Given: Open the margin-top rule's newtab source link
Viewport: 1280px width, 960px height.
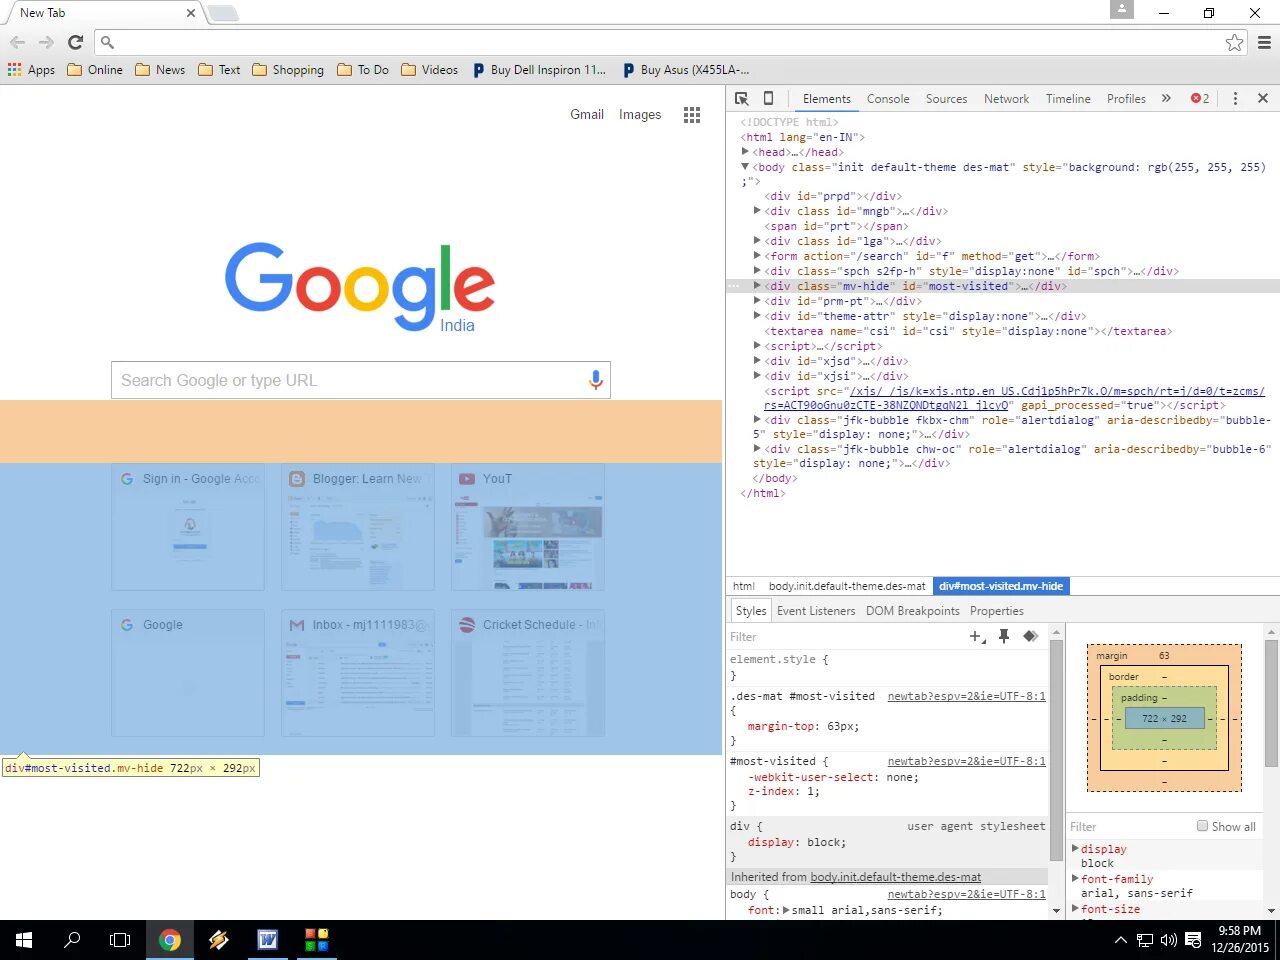Looking at the screenshot, I should coord(966,696).
